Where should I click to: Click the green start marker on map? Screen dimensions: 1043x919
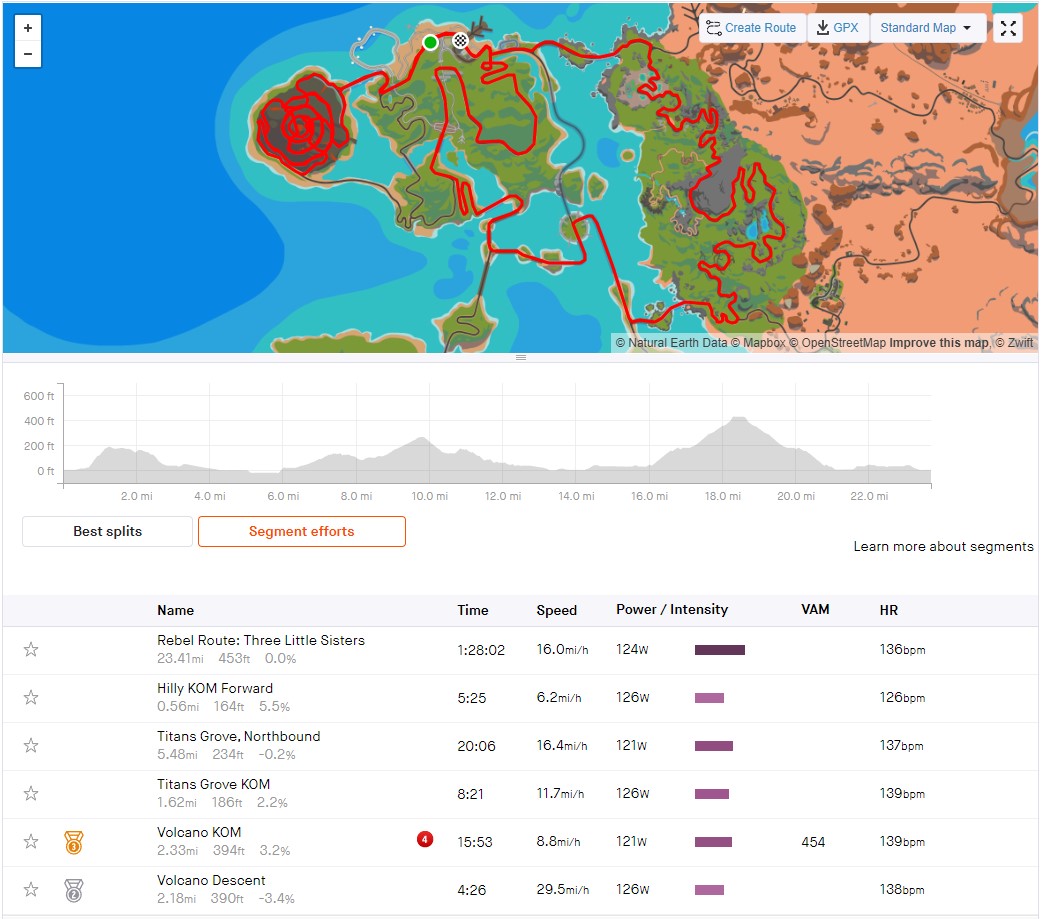(430, 43)
